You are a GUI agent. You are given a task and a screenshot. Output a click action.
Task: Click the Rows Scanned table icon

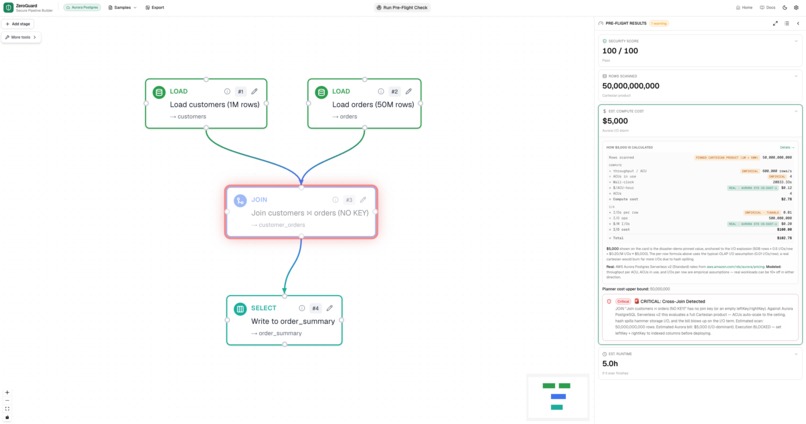pyautogui.click(x=604, y=76)
